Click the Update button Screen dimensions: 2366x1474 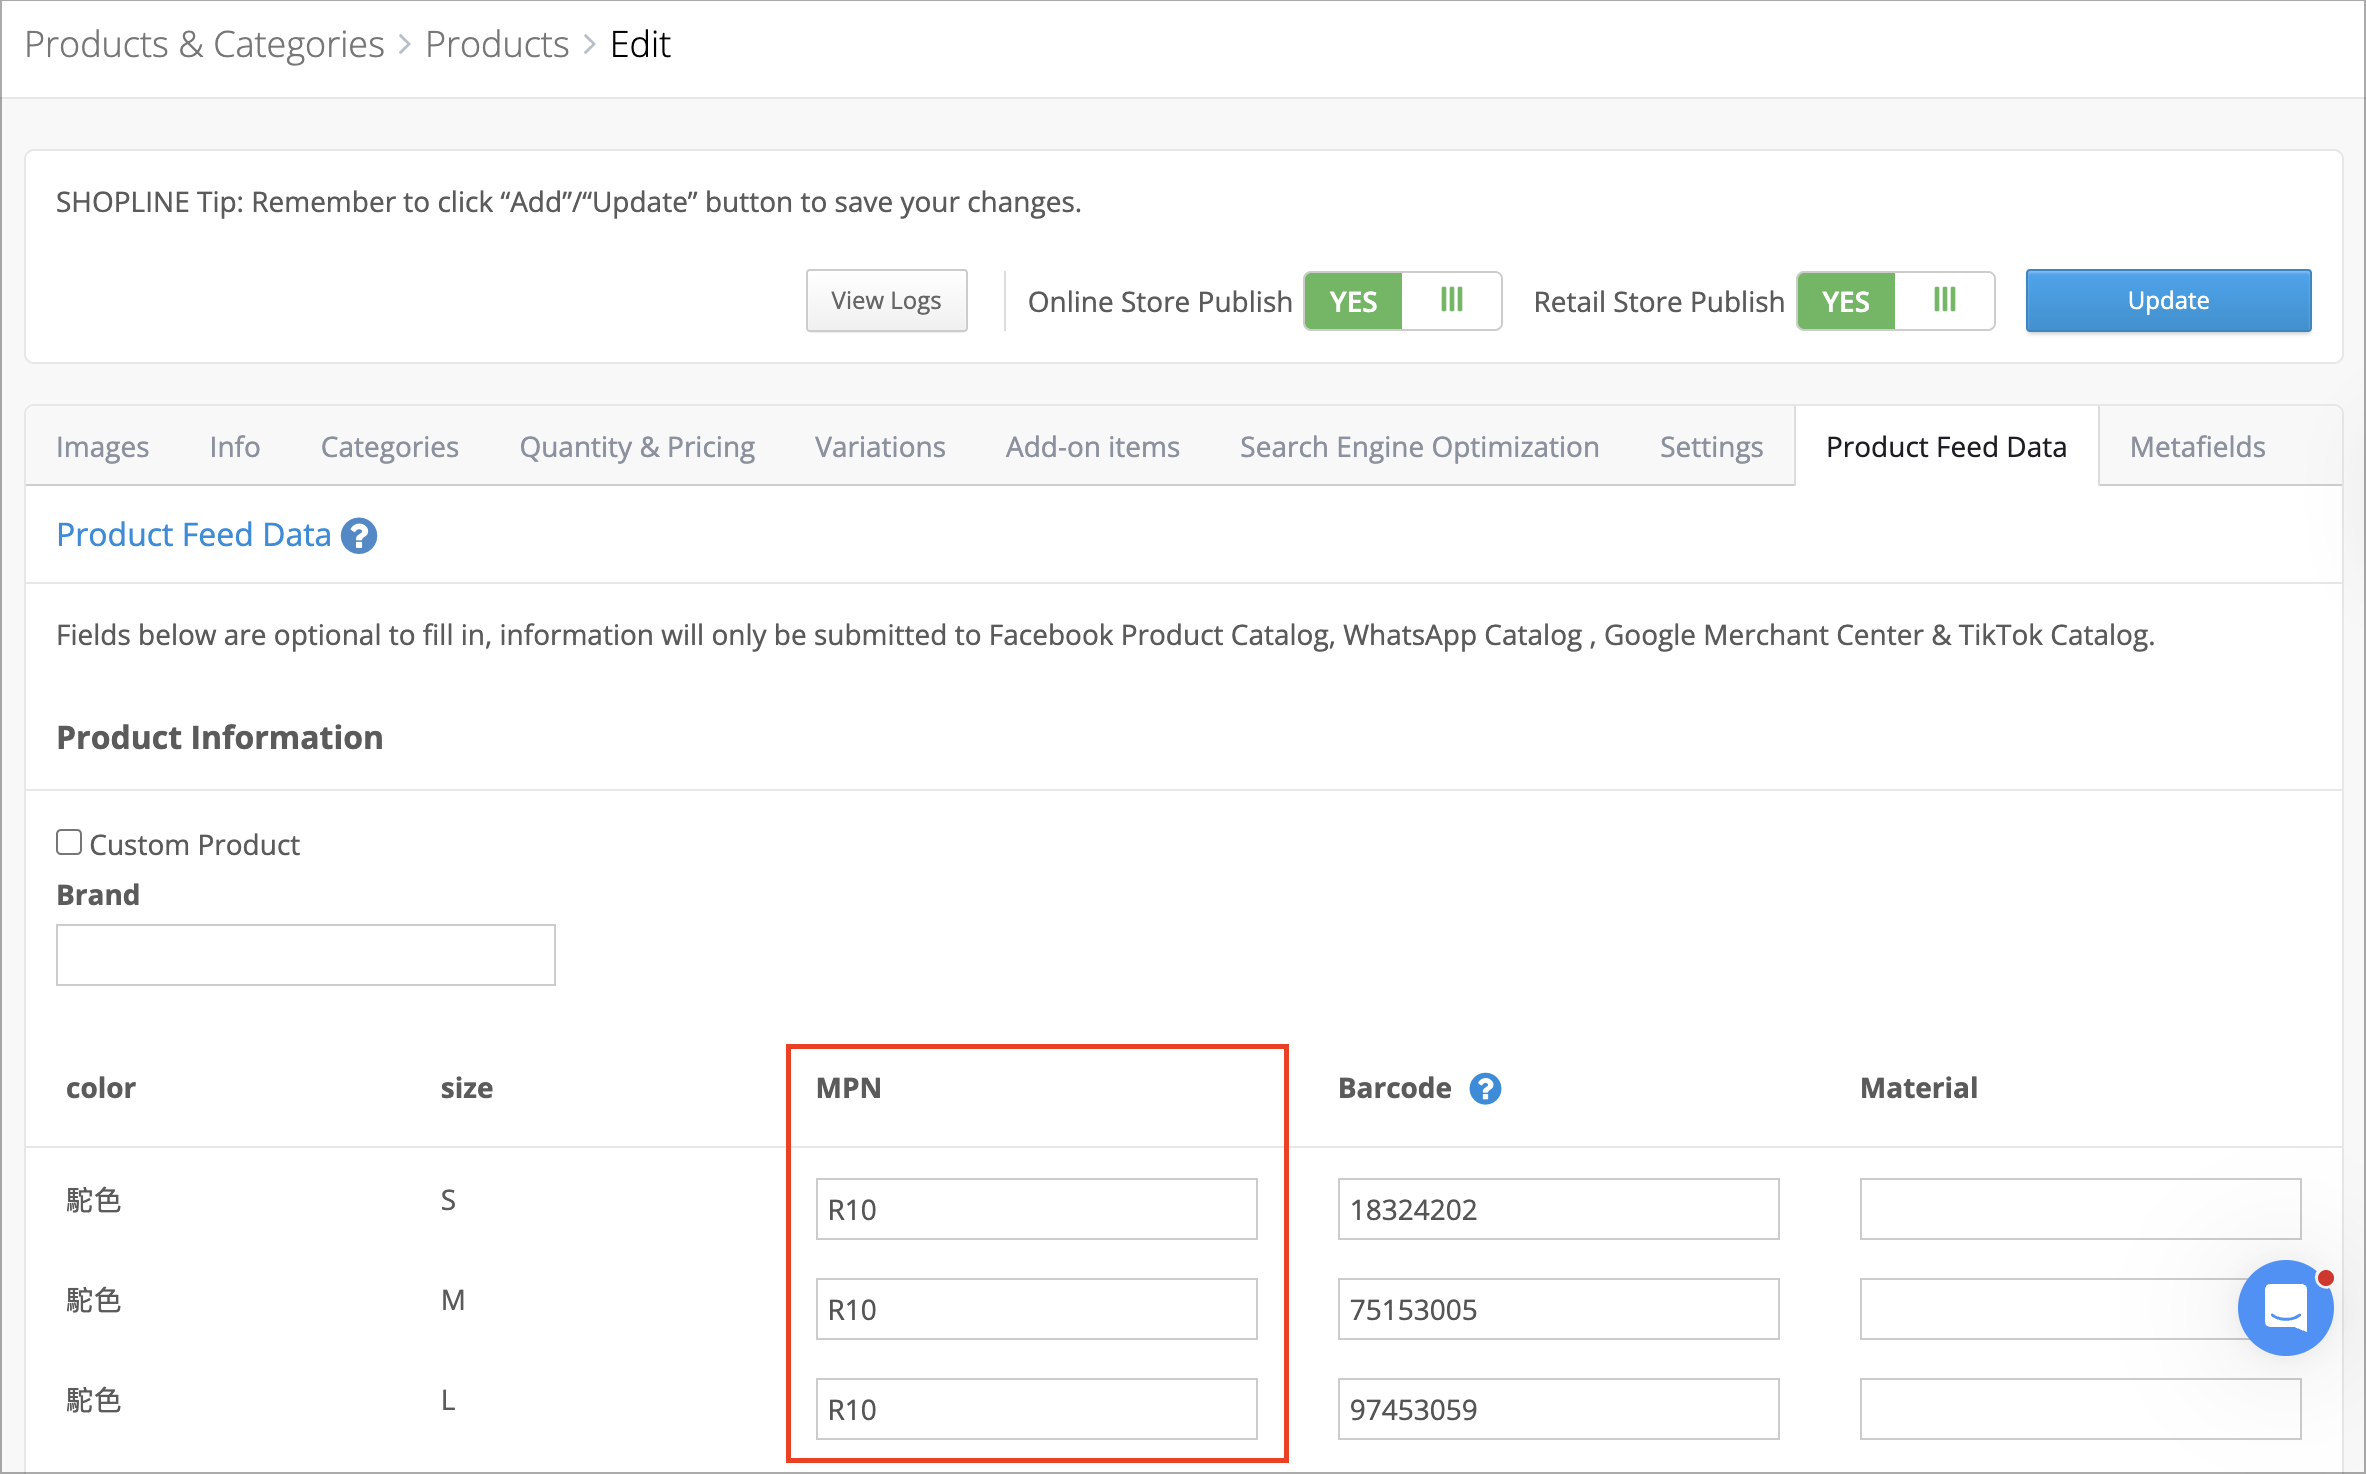2168,300
